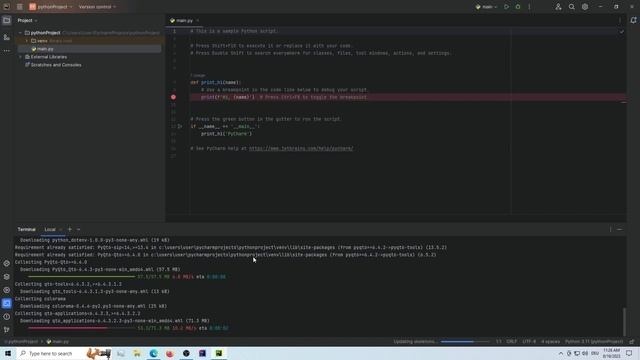Toggle the highlighted Terminal tool window icon
Viewport: 640px width, 360px height.
pyautogui.click(x=7, y=303)
